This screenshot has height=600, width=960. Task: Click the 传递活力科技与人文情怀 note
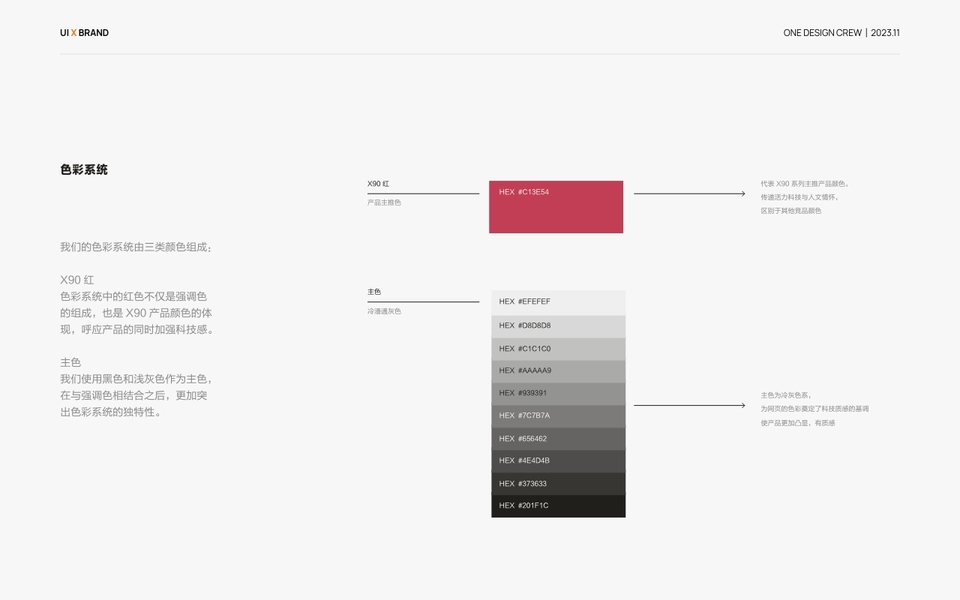800,197
